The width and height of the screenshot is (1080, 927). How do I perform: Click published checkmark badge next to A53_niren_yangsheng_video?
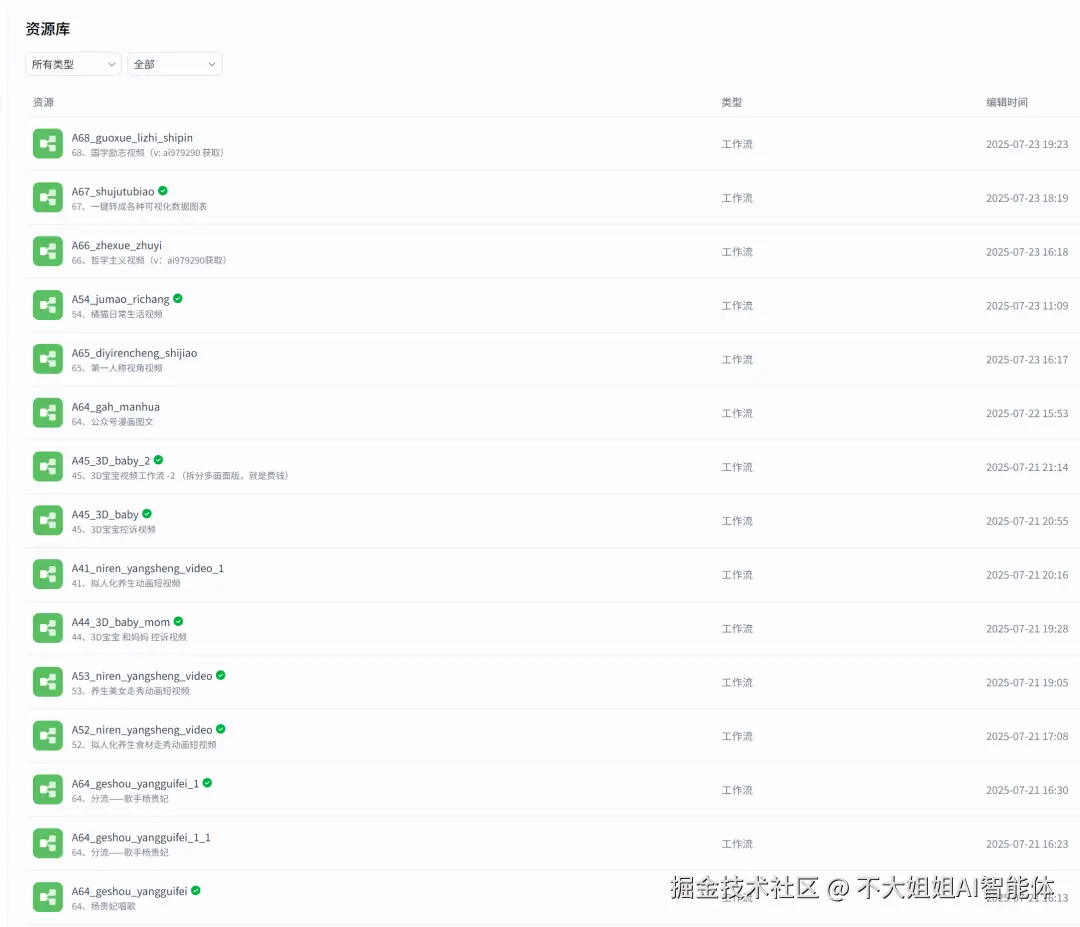220,675
